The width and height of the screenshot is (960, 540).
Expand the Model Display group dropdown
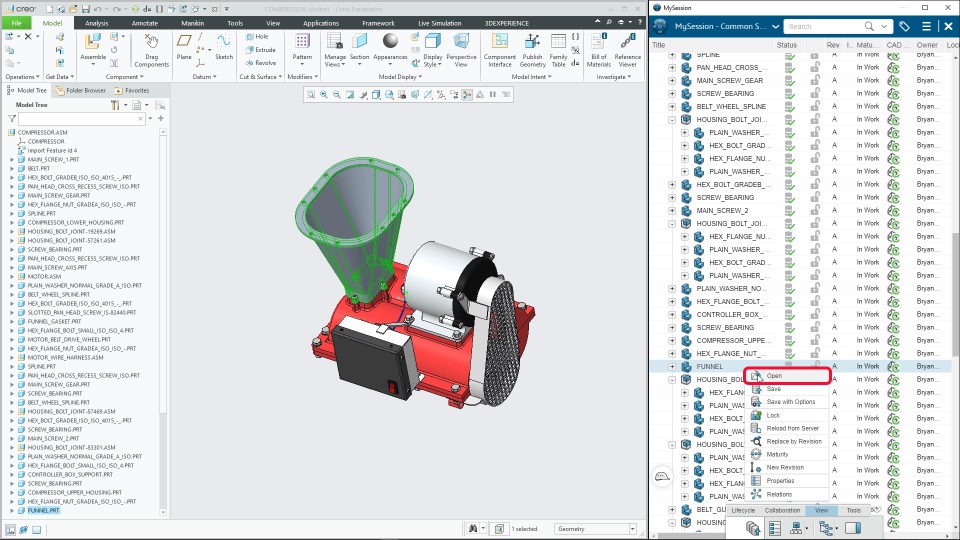[400, 77]
